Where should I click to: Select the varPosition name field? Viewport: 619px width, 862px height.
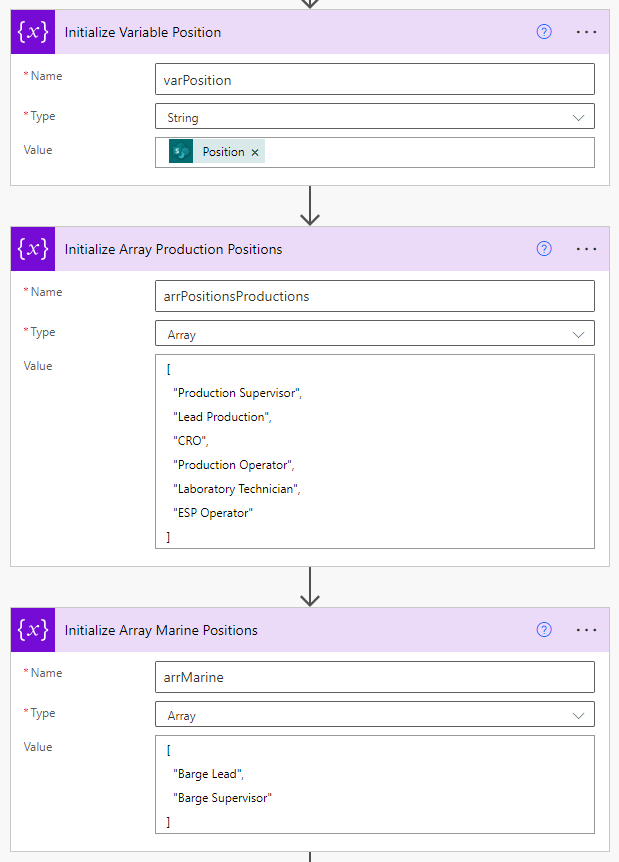point(374,78)
